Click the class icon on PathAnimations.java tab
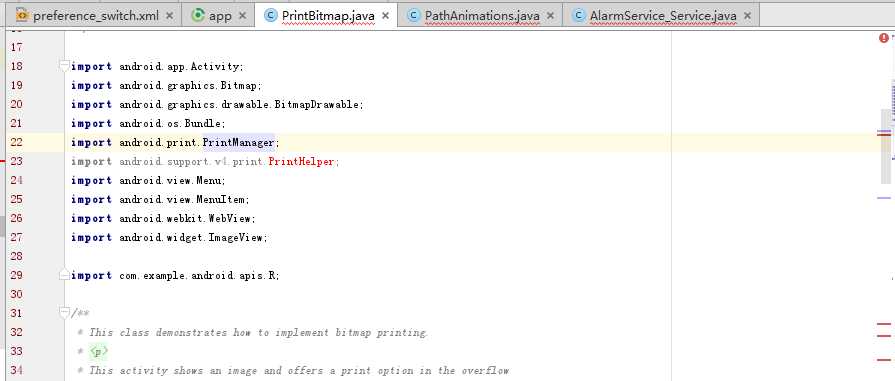The height and width of the screenshot is (381, 895). [x=414, y=15]
